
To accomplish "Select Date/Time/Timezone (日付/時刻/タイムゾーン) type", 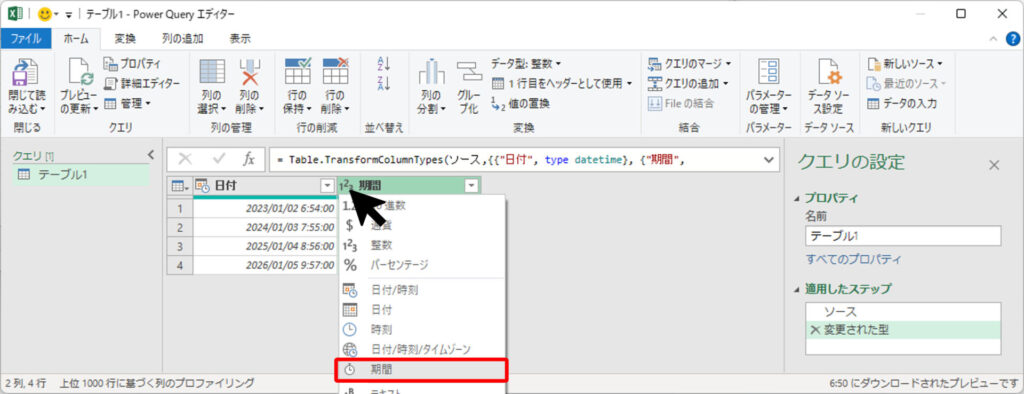I will point(422,350).
